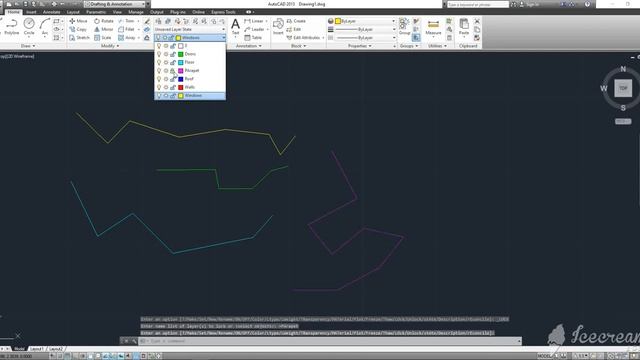
Task: Click the TOP face of ViewCube
Action: click(x=623, y=88)
